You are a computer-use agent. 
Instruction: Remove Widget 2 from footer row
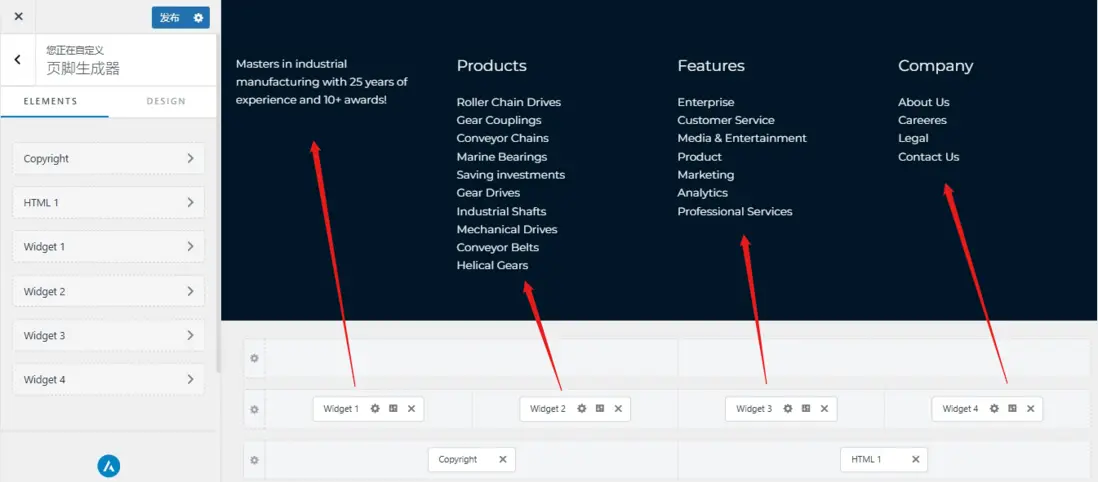point(618,408)
